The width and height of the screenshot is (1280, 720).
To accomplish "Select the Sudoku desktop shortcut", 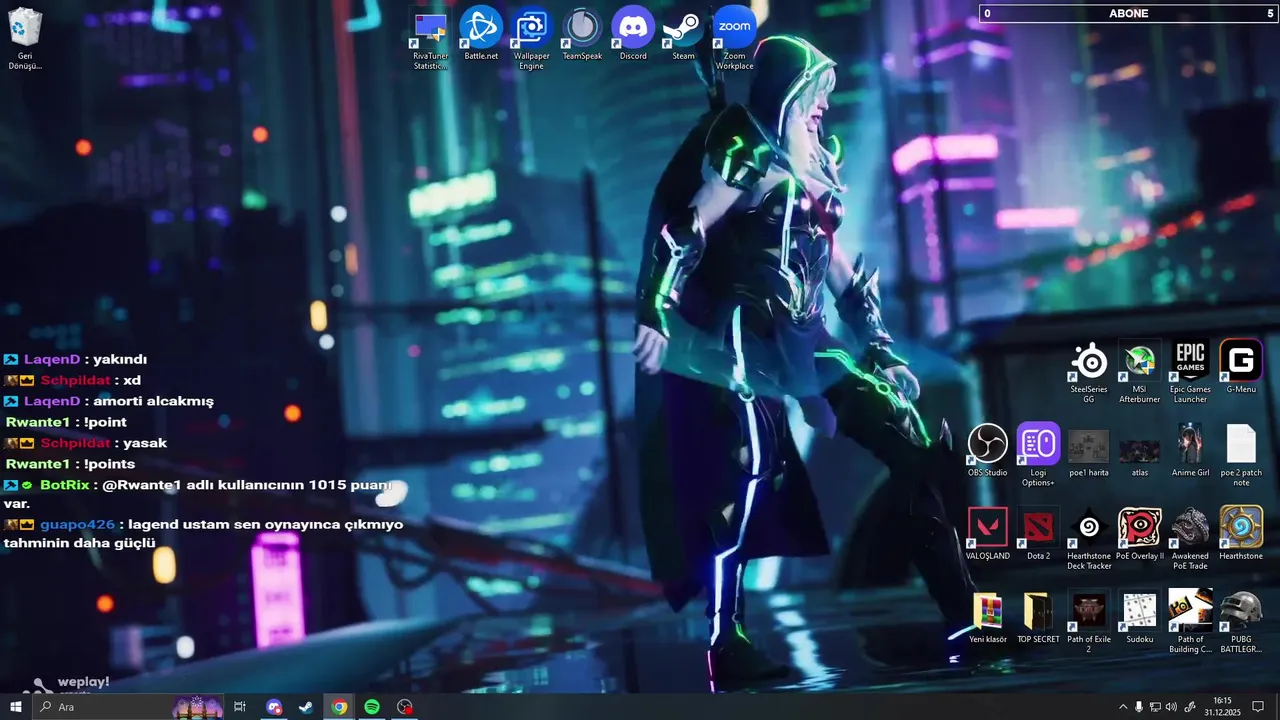I will (1139, 616).
